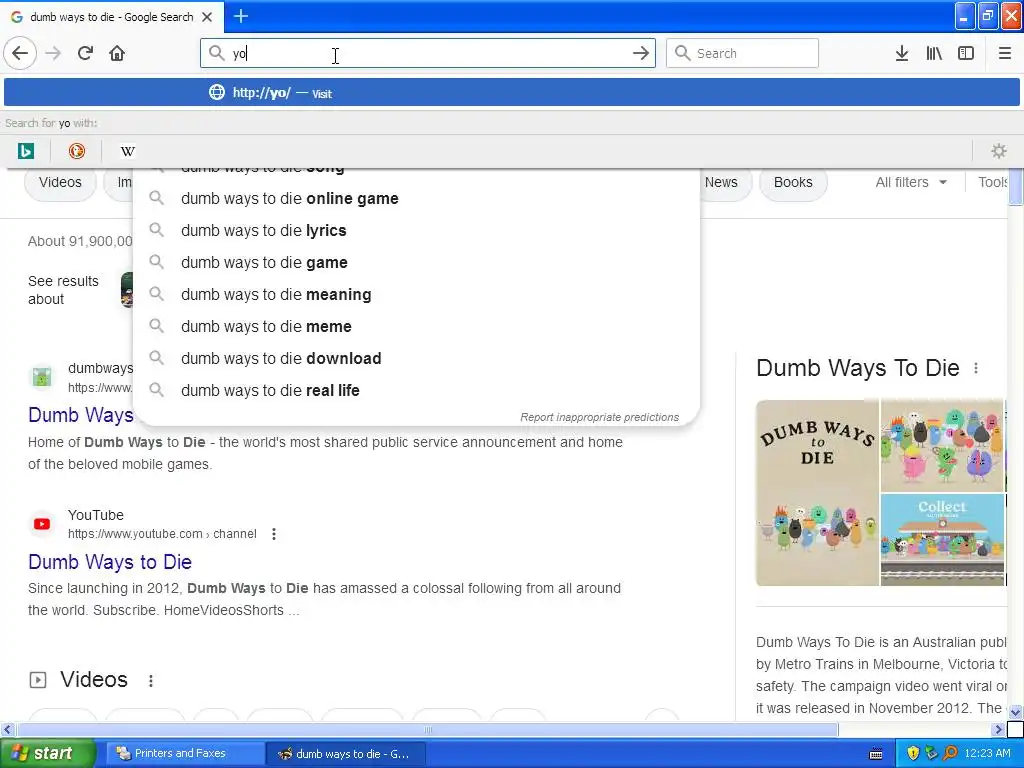
Task: Click Report inappropriate predictions link
Action: [x=600, y=417]
